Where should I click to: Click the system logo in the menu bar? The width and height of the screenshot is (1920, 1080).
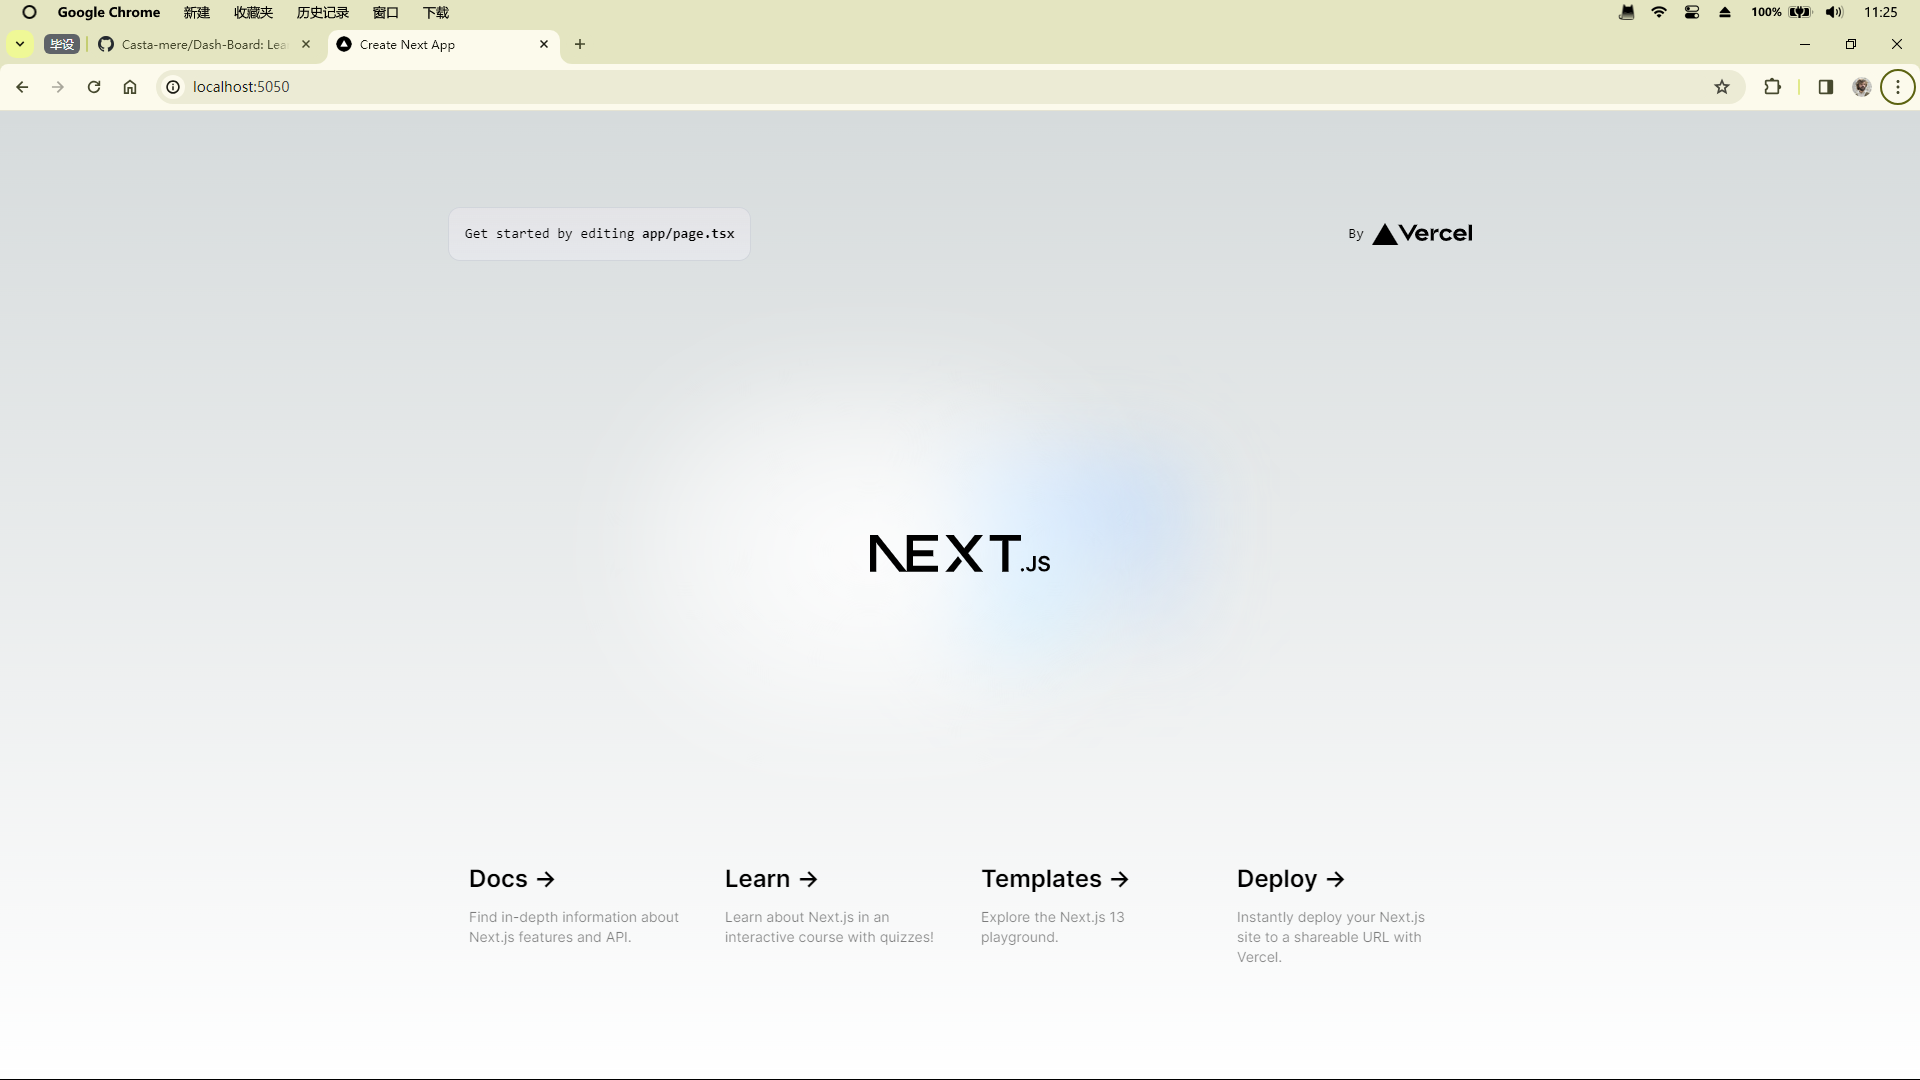[29, 12]
